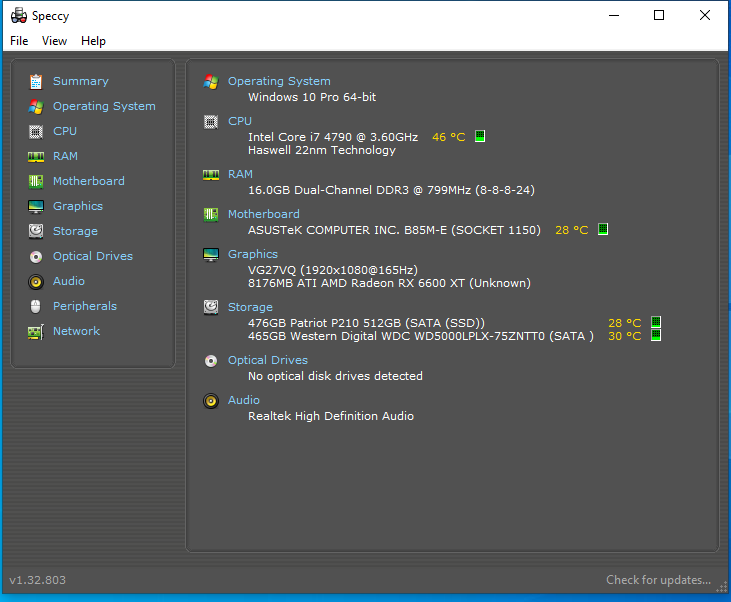The image size is (731, 602).
Task: Click the window resize grip in corner
Action: point(722,588)
